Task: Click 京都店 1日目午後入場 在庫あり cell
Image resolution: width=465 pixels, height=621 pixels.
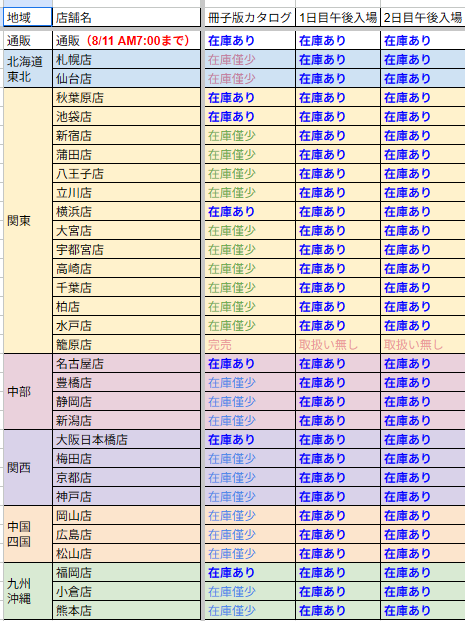Action: (338, 478)
